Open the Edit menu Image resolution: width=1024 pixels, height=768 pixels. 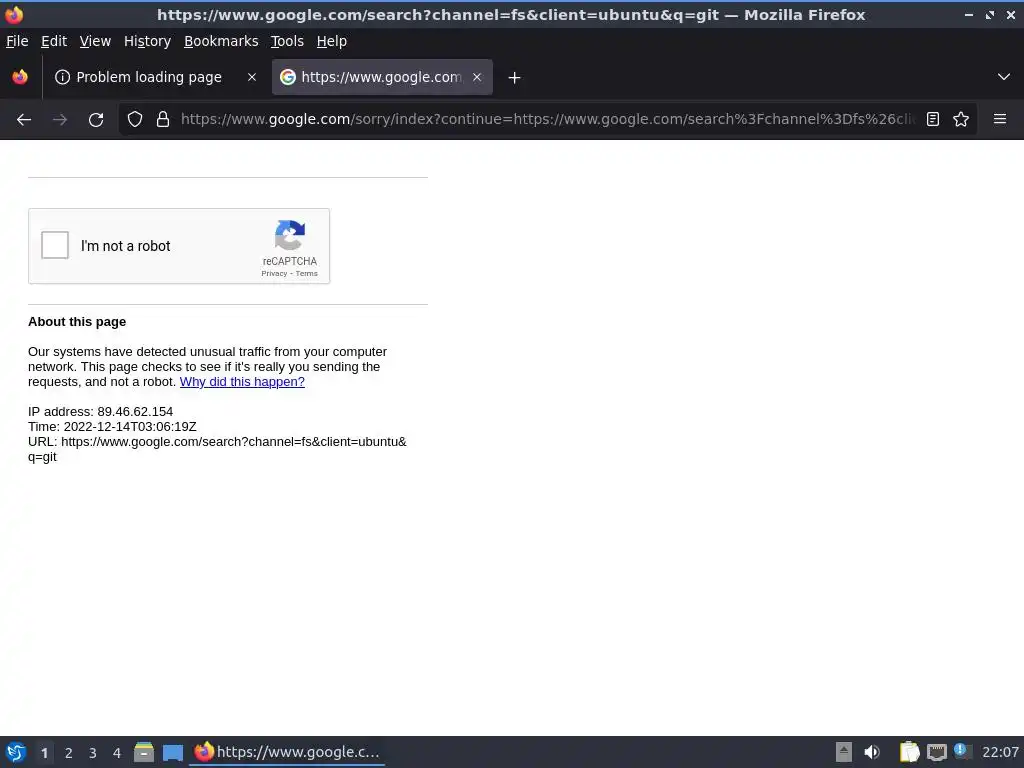[54, 41]
